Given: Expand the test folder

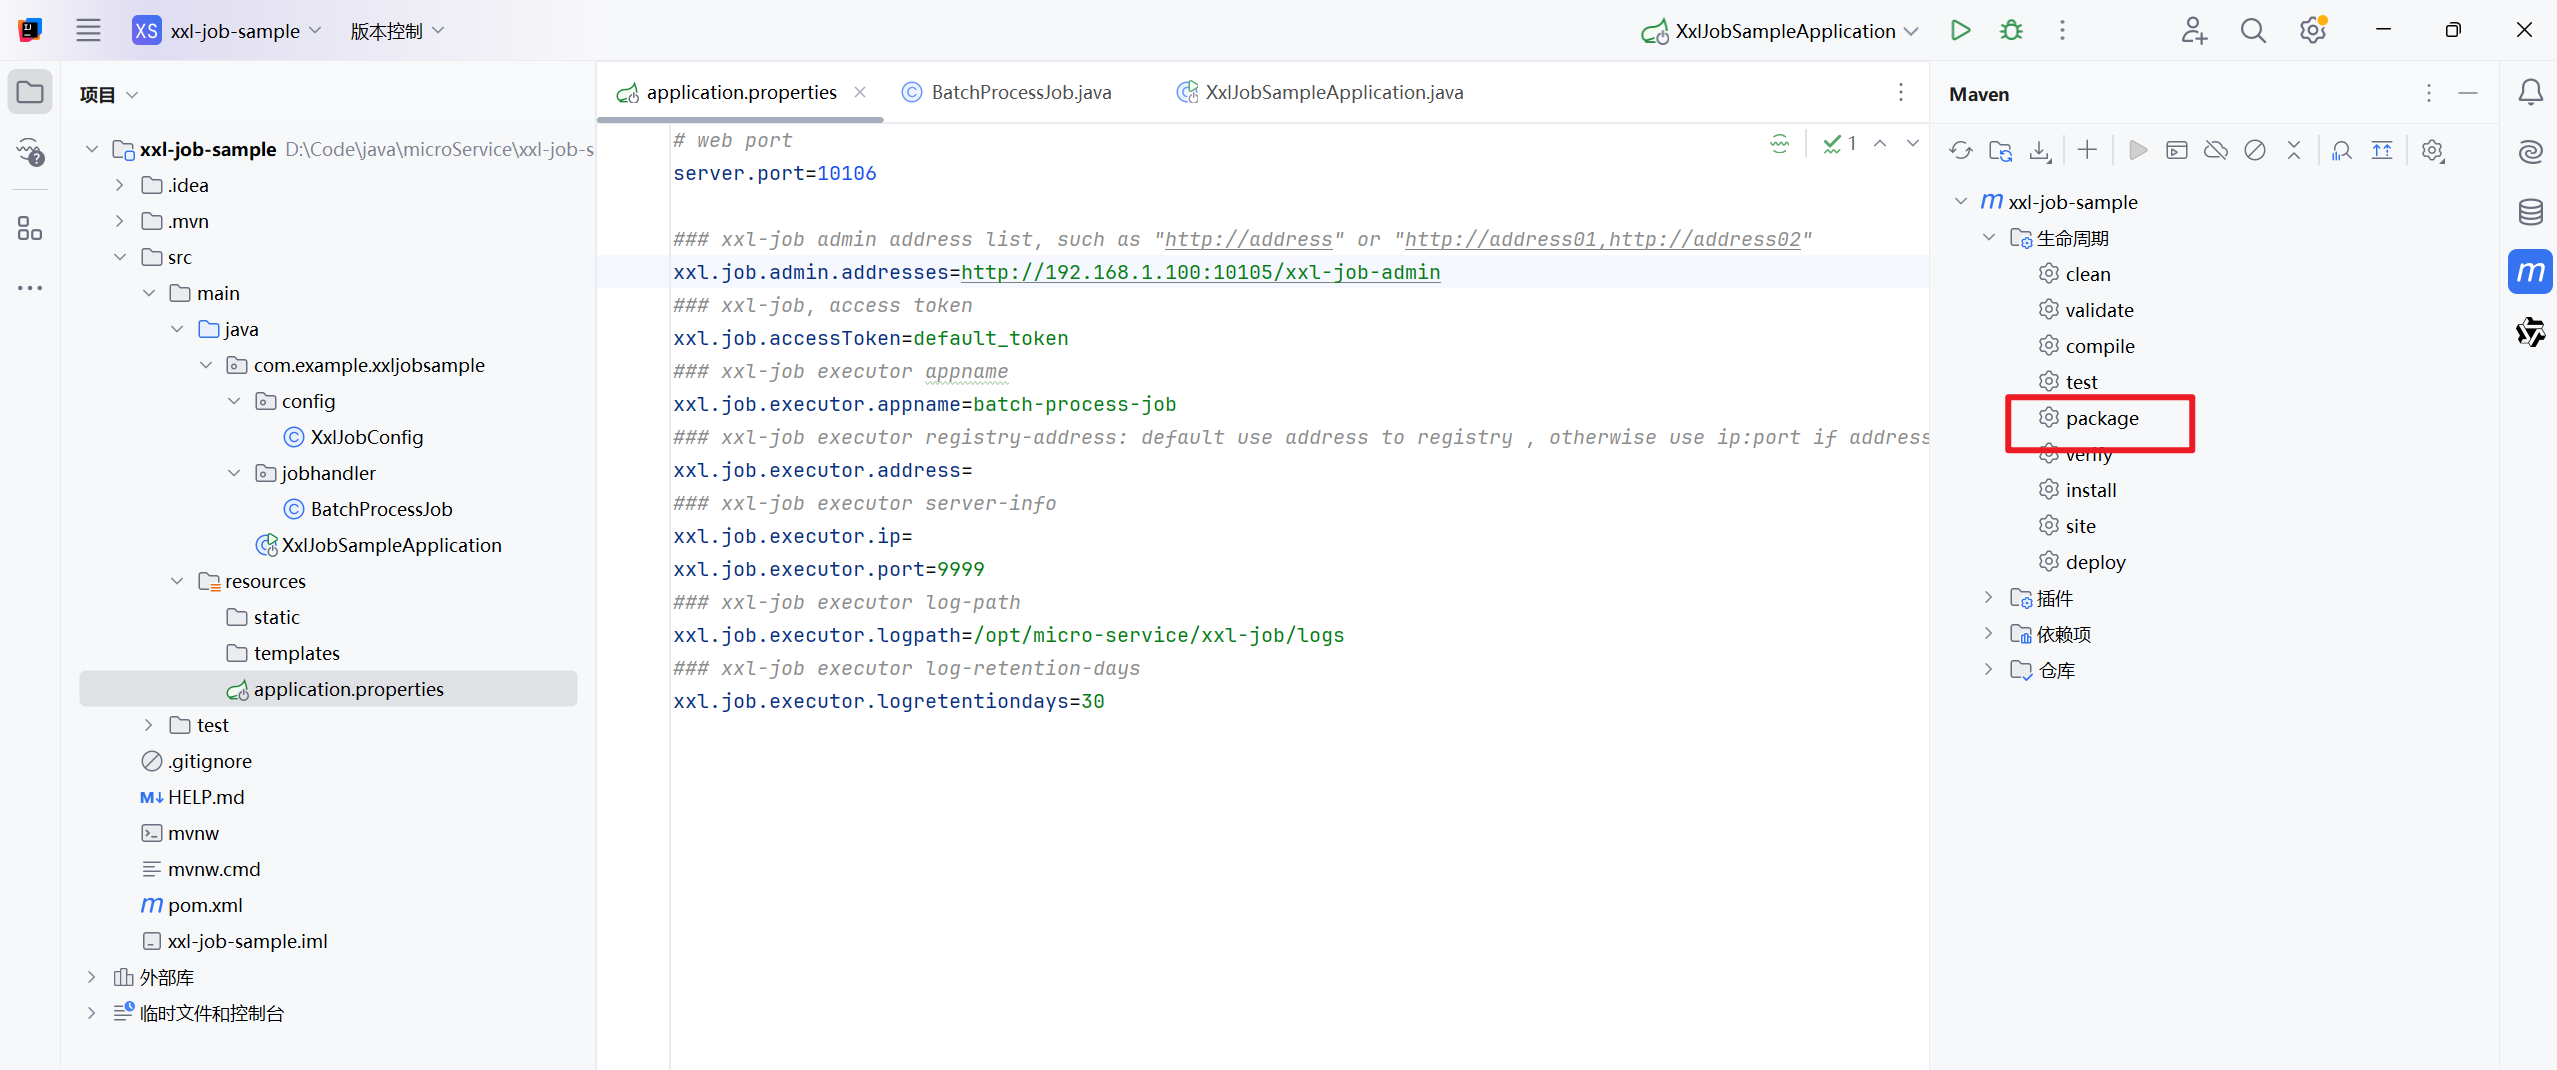Looking at the screenshot, I should (148, 725).
